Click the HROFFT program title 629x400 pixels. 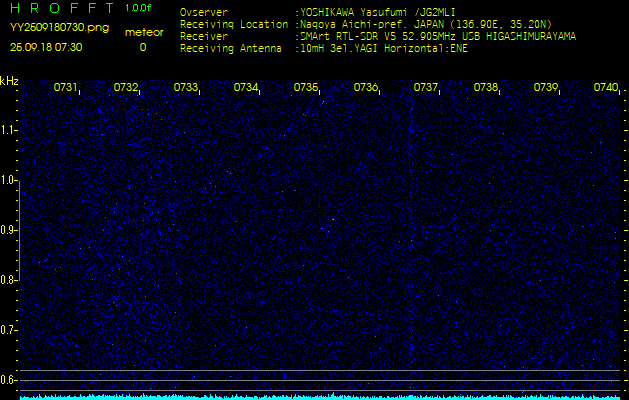click(62, 8)
